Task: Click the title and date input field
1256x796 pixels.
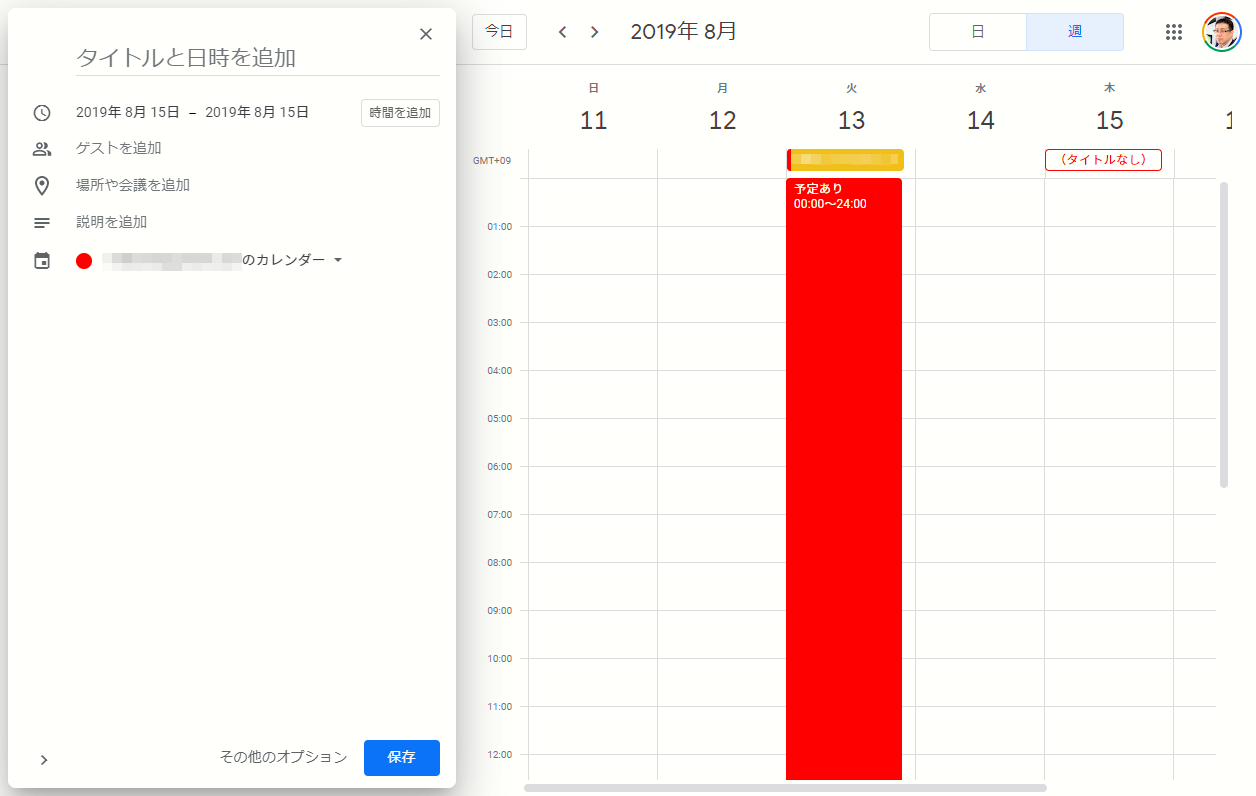Action: pyautogui.click(x=258, y=58)
